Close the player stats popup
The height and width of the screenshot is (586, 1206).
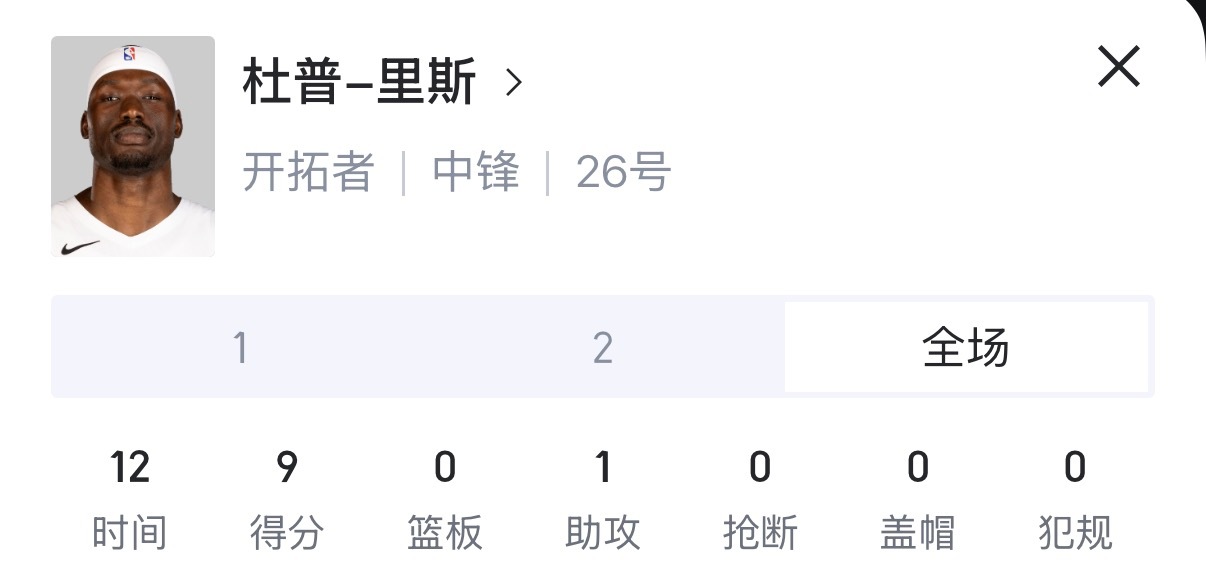pyautogui.click(x=1118, y=67)
